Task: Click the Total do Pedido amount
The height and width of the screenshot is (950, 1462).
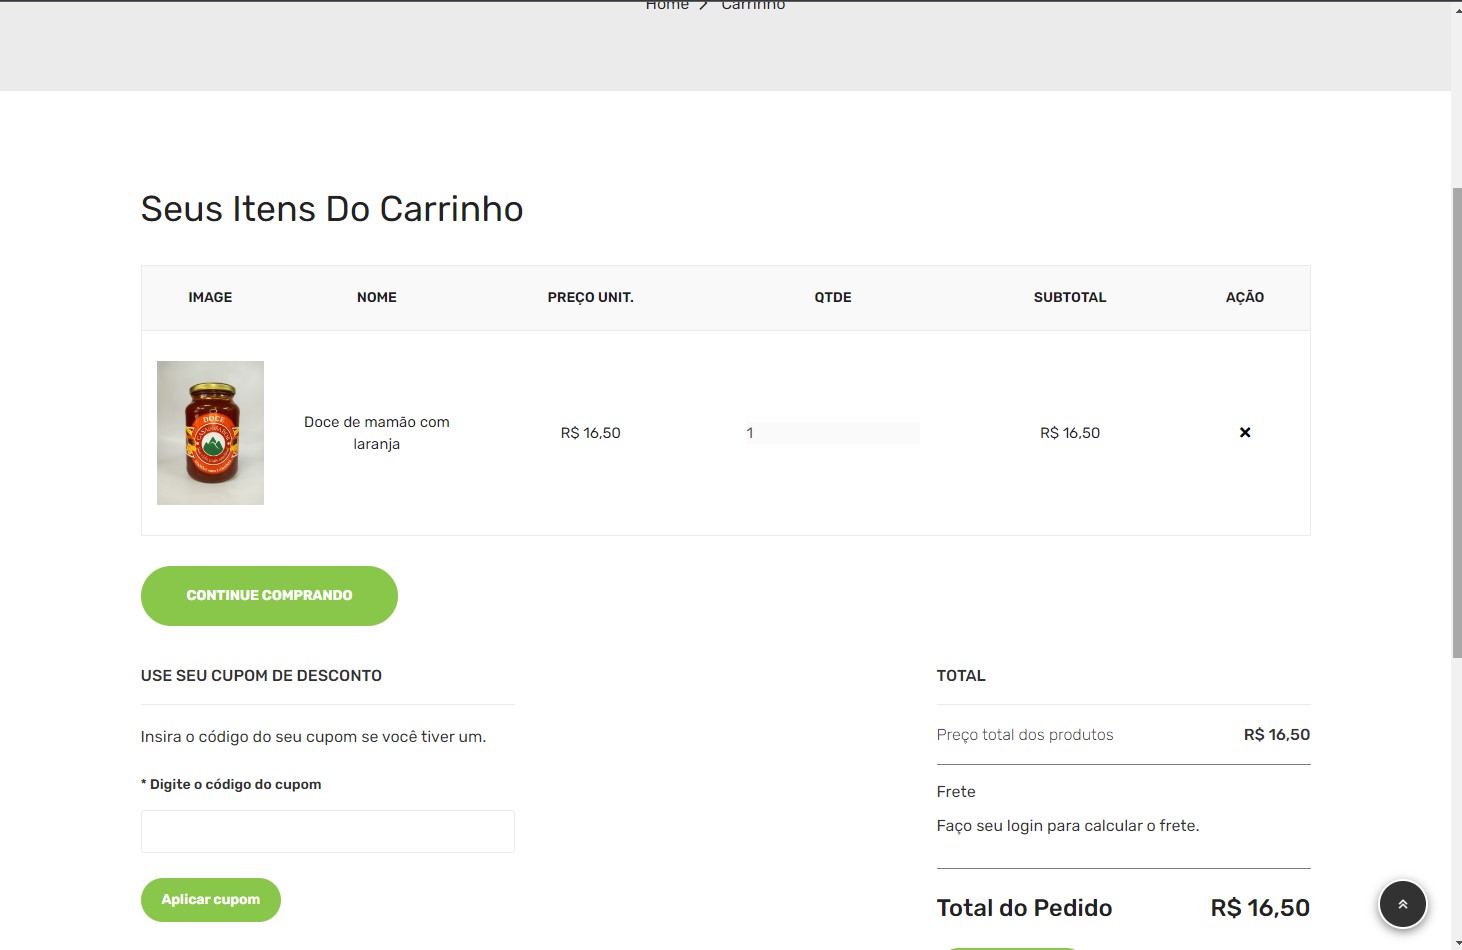Action: click(1259, 908)
